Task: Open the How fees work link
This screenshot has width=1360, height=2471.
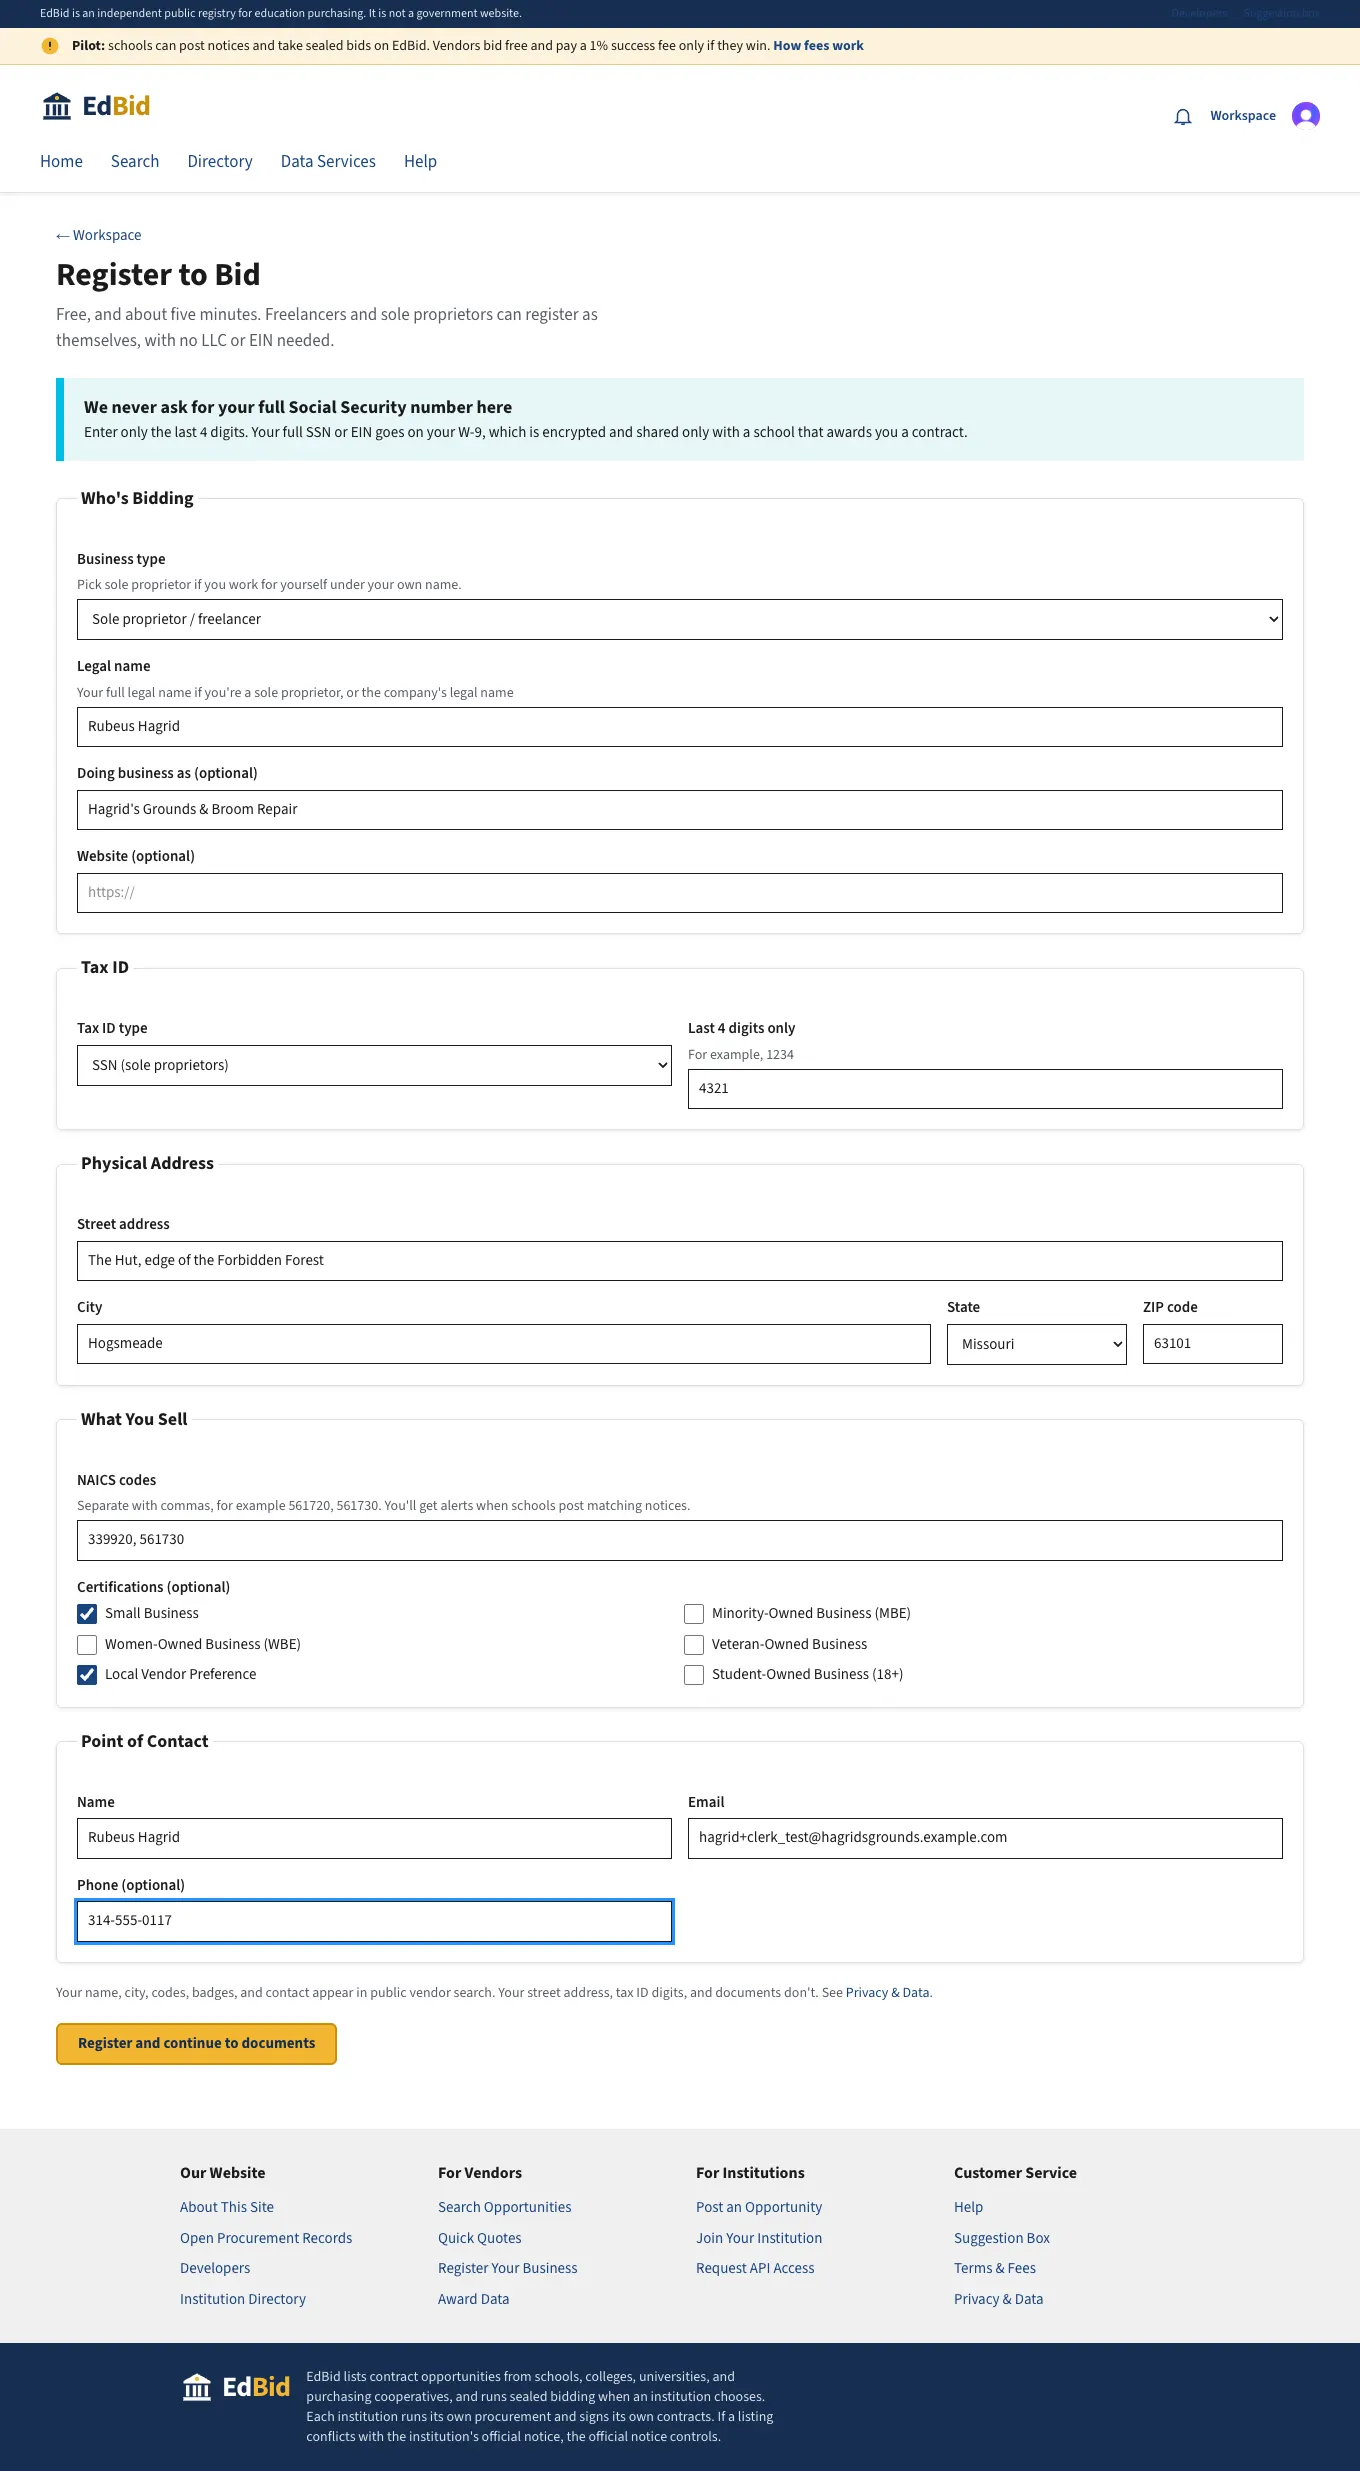Action: 818,46
